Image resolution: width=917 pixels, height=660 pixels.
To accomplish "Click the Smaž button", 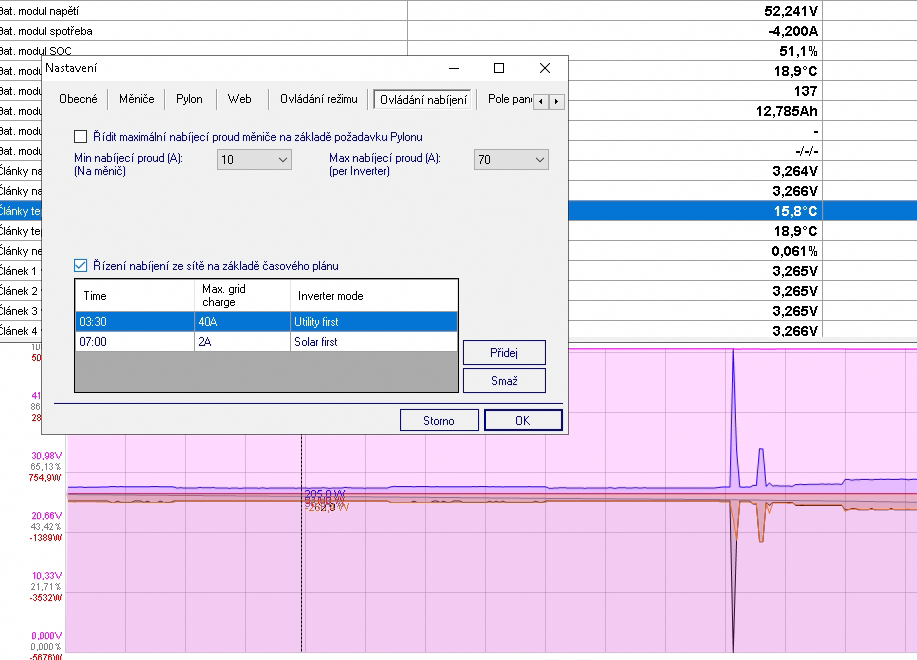I will point(504,381).
